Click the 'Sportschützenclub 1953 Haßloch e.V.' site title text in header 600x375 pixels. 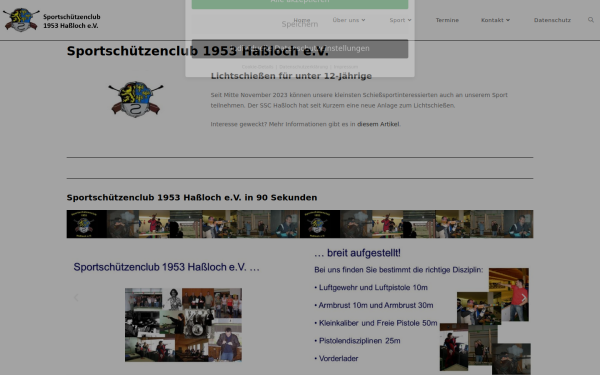72,21
